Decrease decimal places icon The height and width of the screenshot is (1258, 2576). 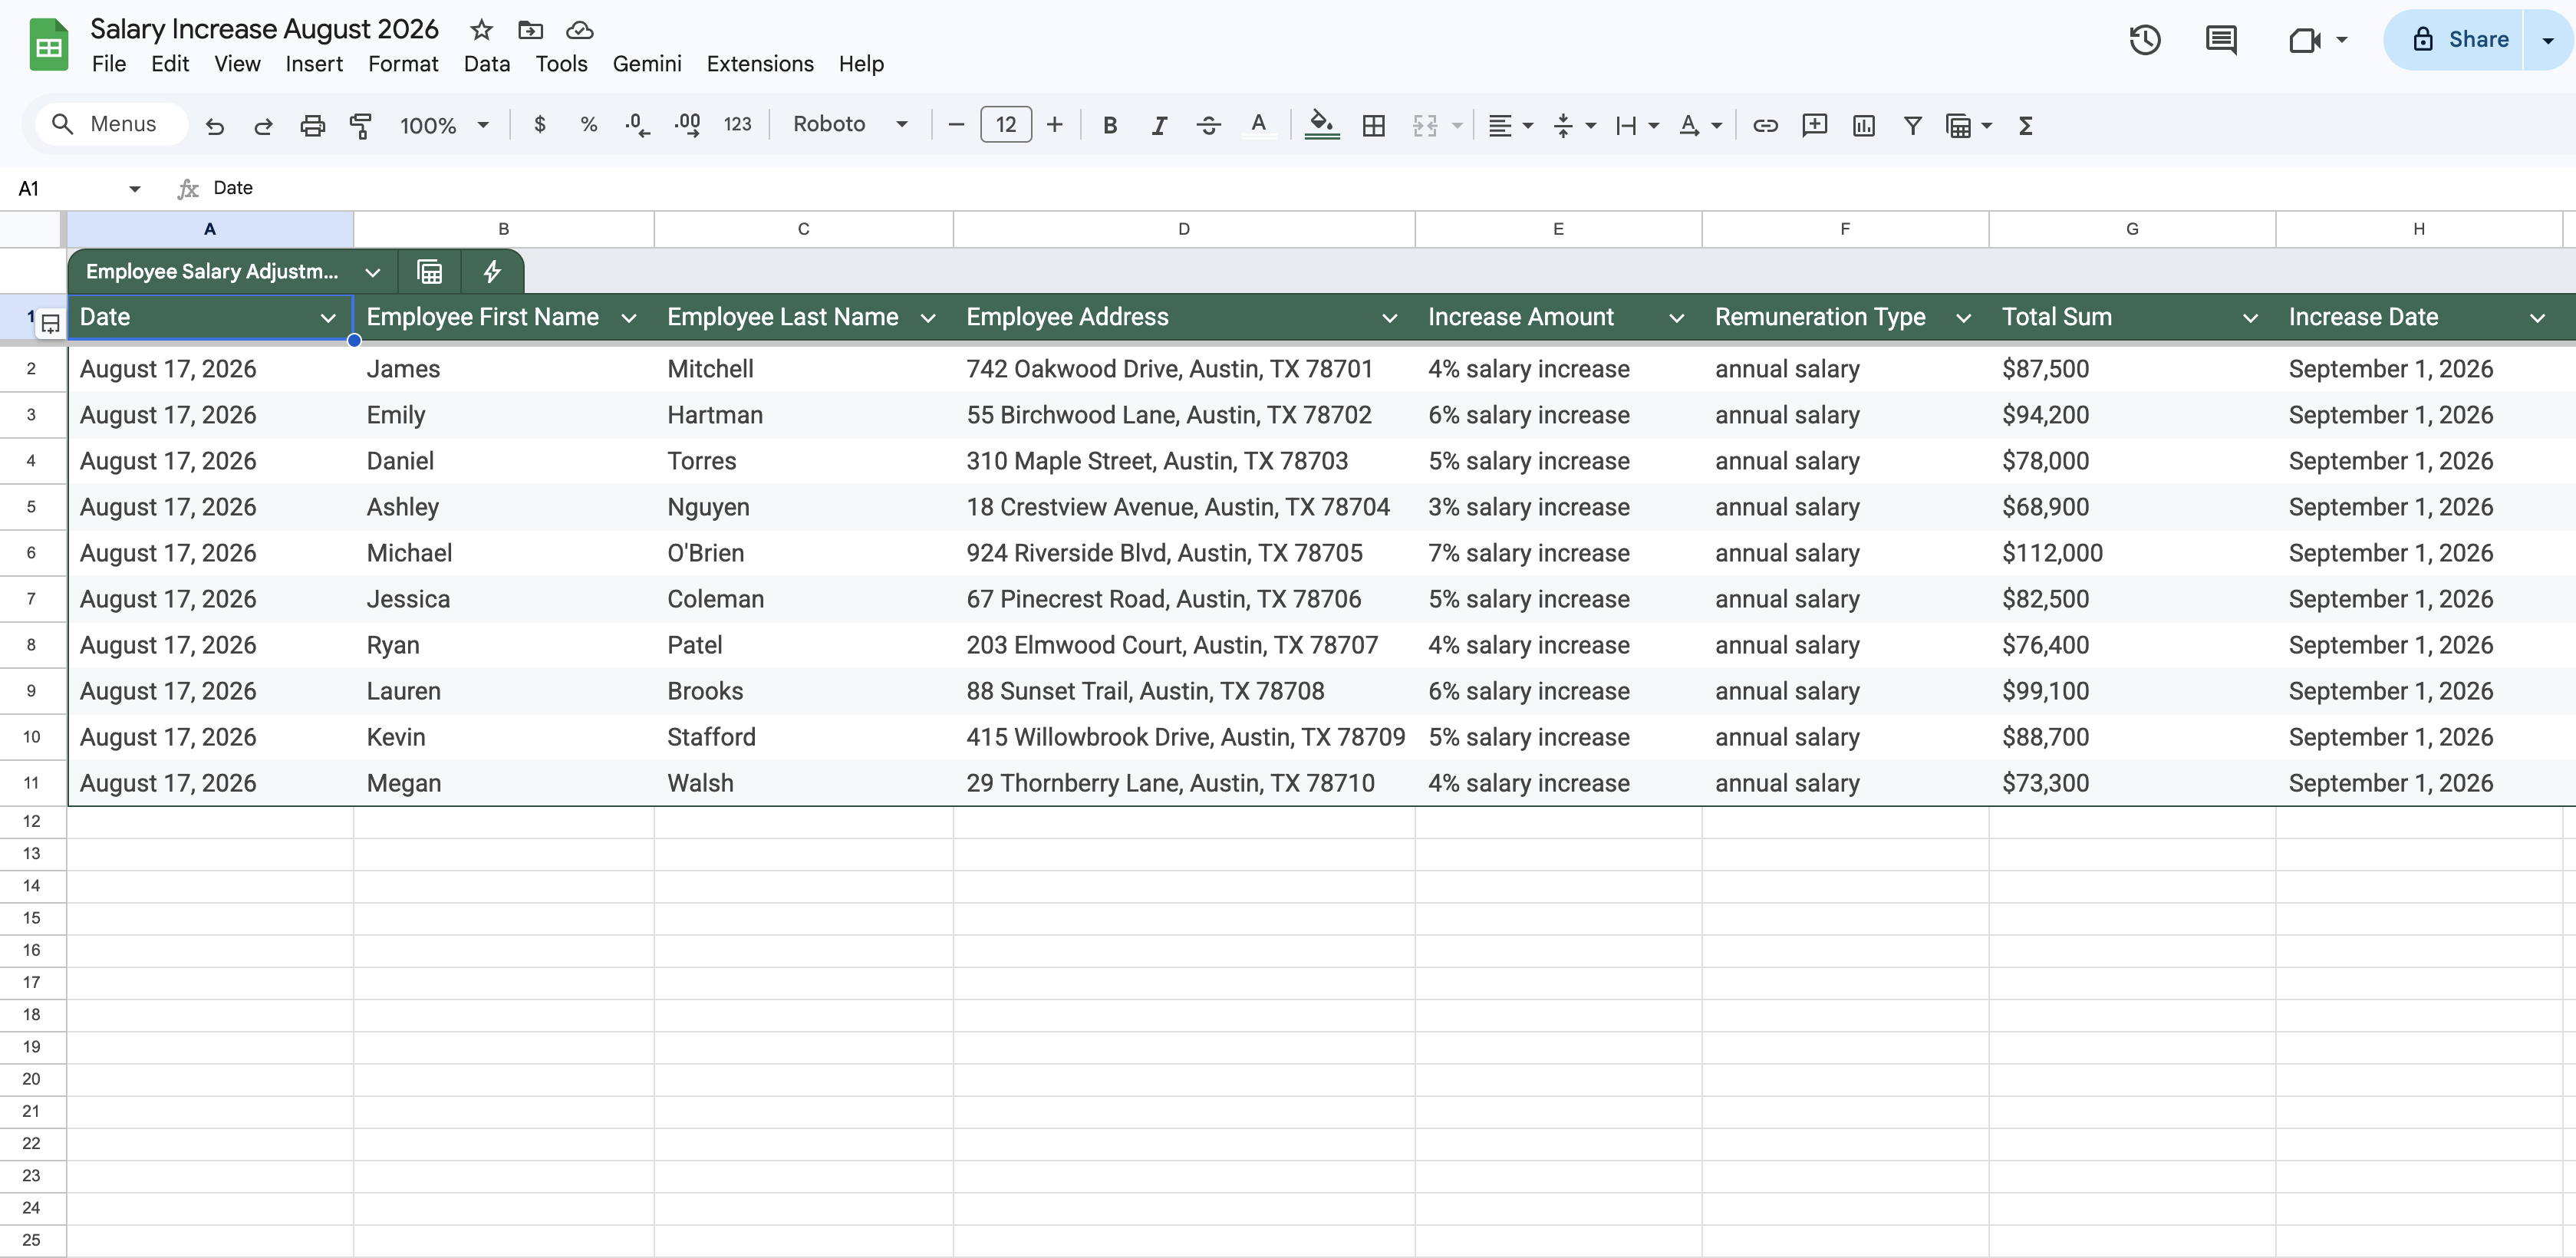tap(637, 125)
